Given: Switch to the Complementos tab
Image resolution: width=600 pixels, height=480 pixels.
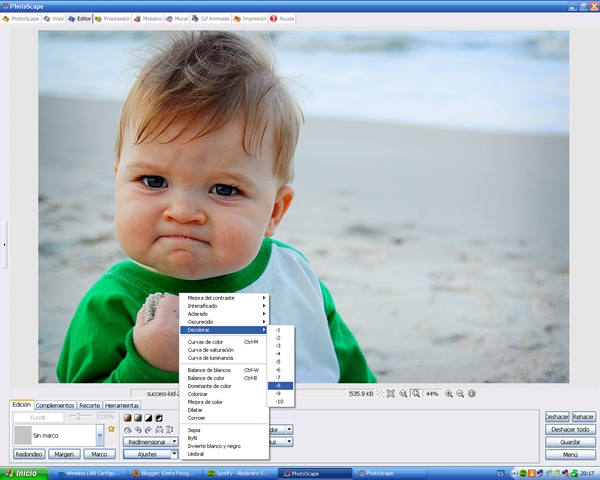Looking at the screenshot, I should pos(55,405).
